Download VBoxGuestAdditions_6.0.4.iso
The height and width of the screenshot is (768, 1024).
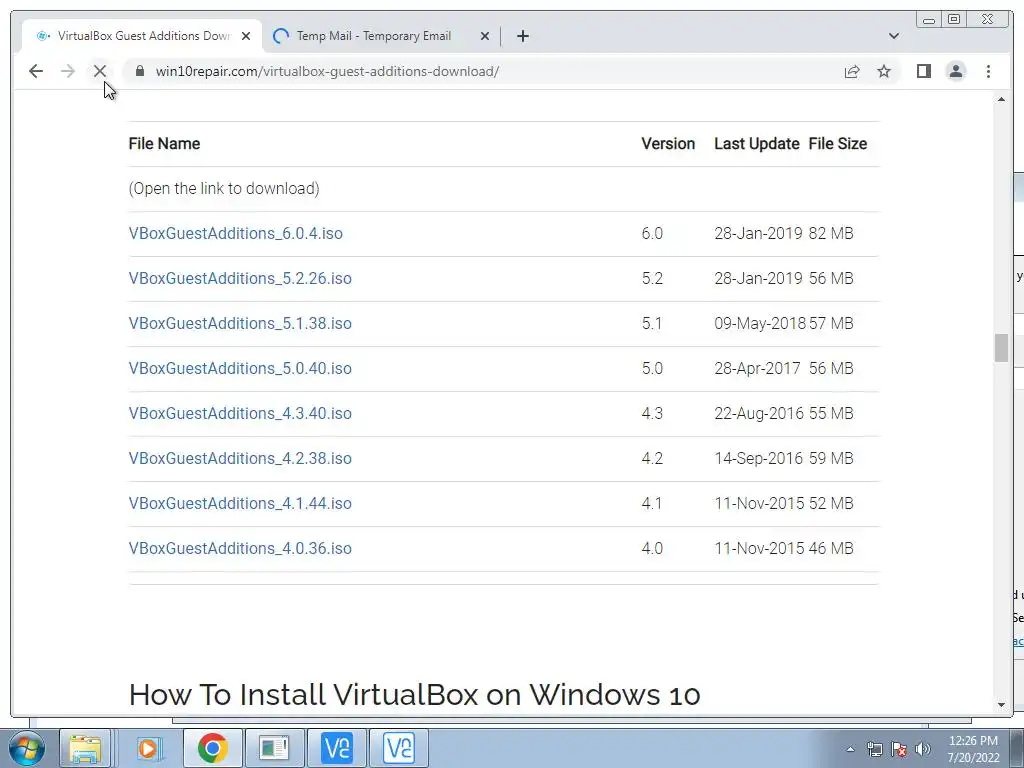pos(235,233)
